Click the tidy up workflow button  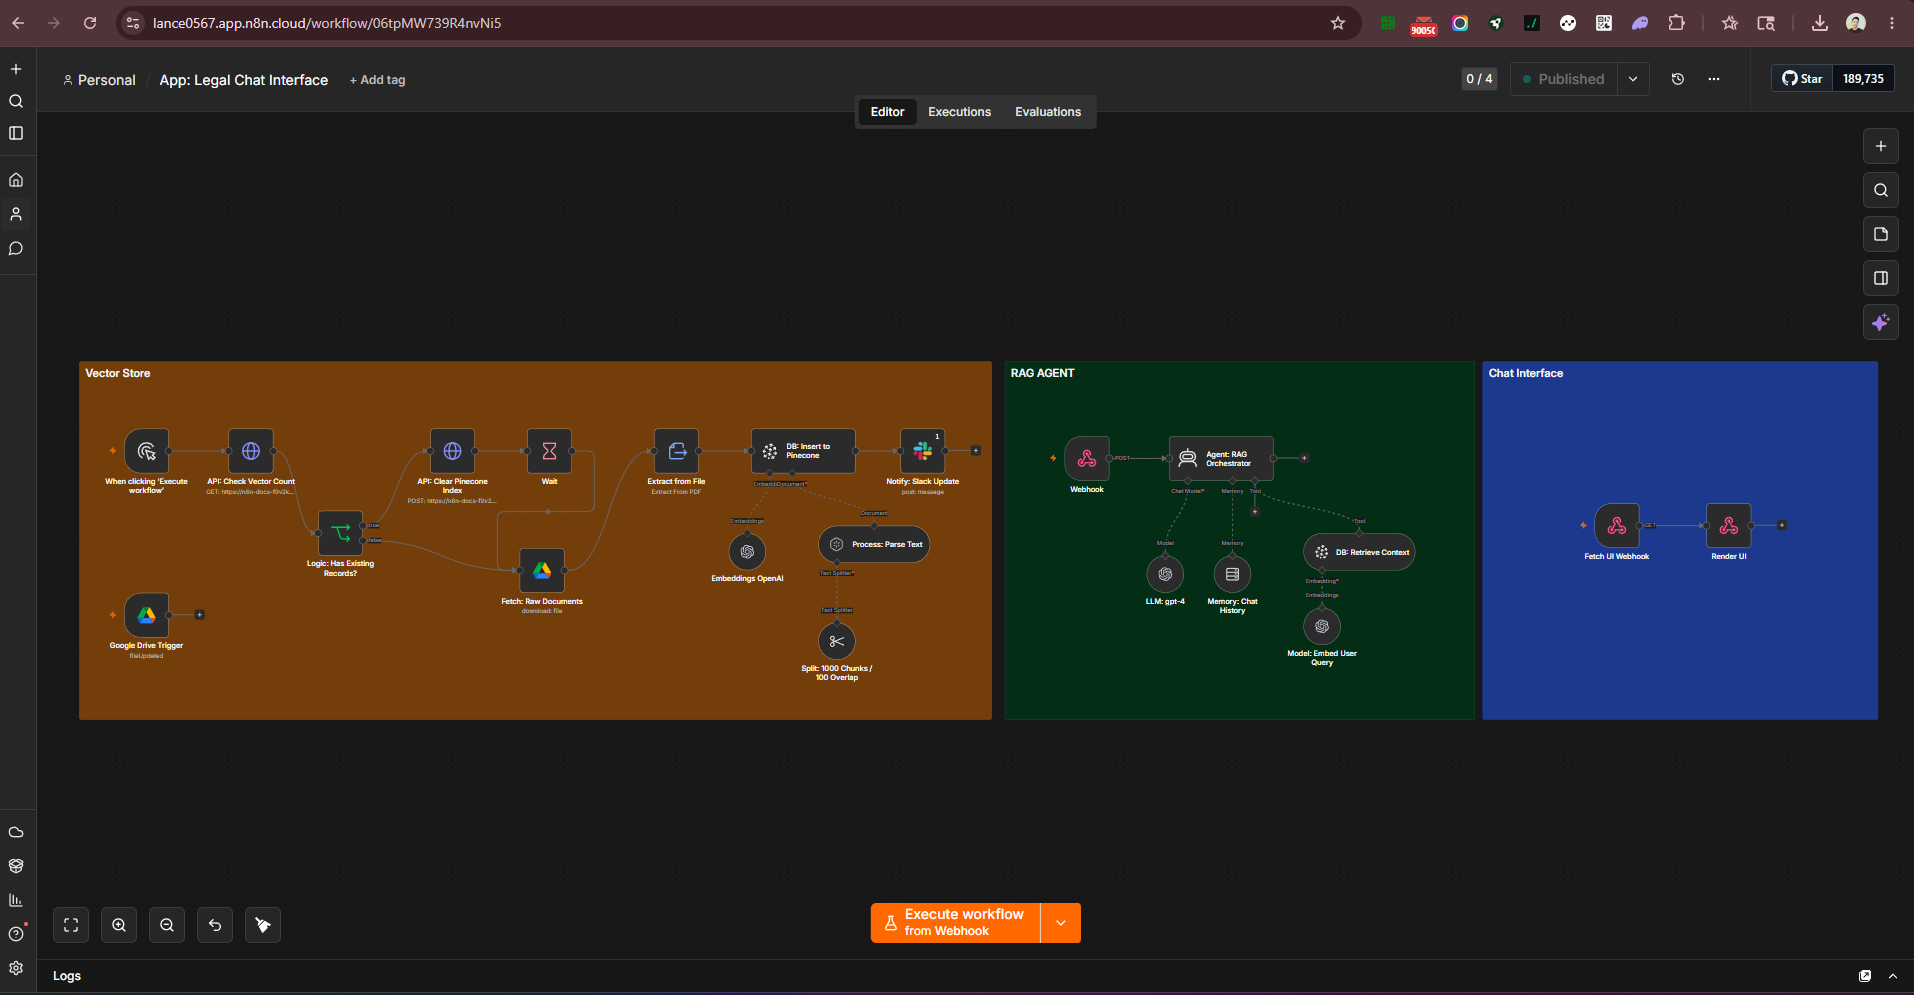tap(263, 925)
